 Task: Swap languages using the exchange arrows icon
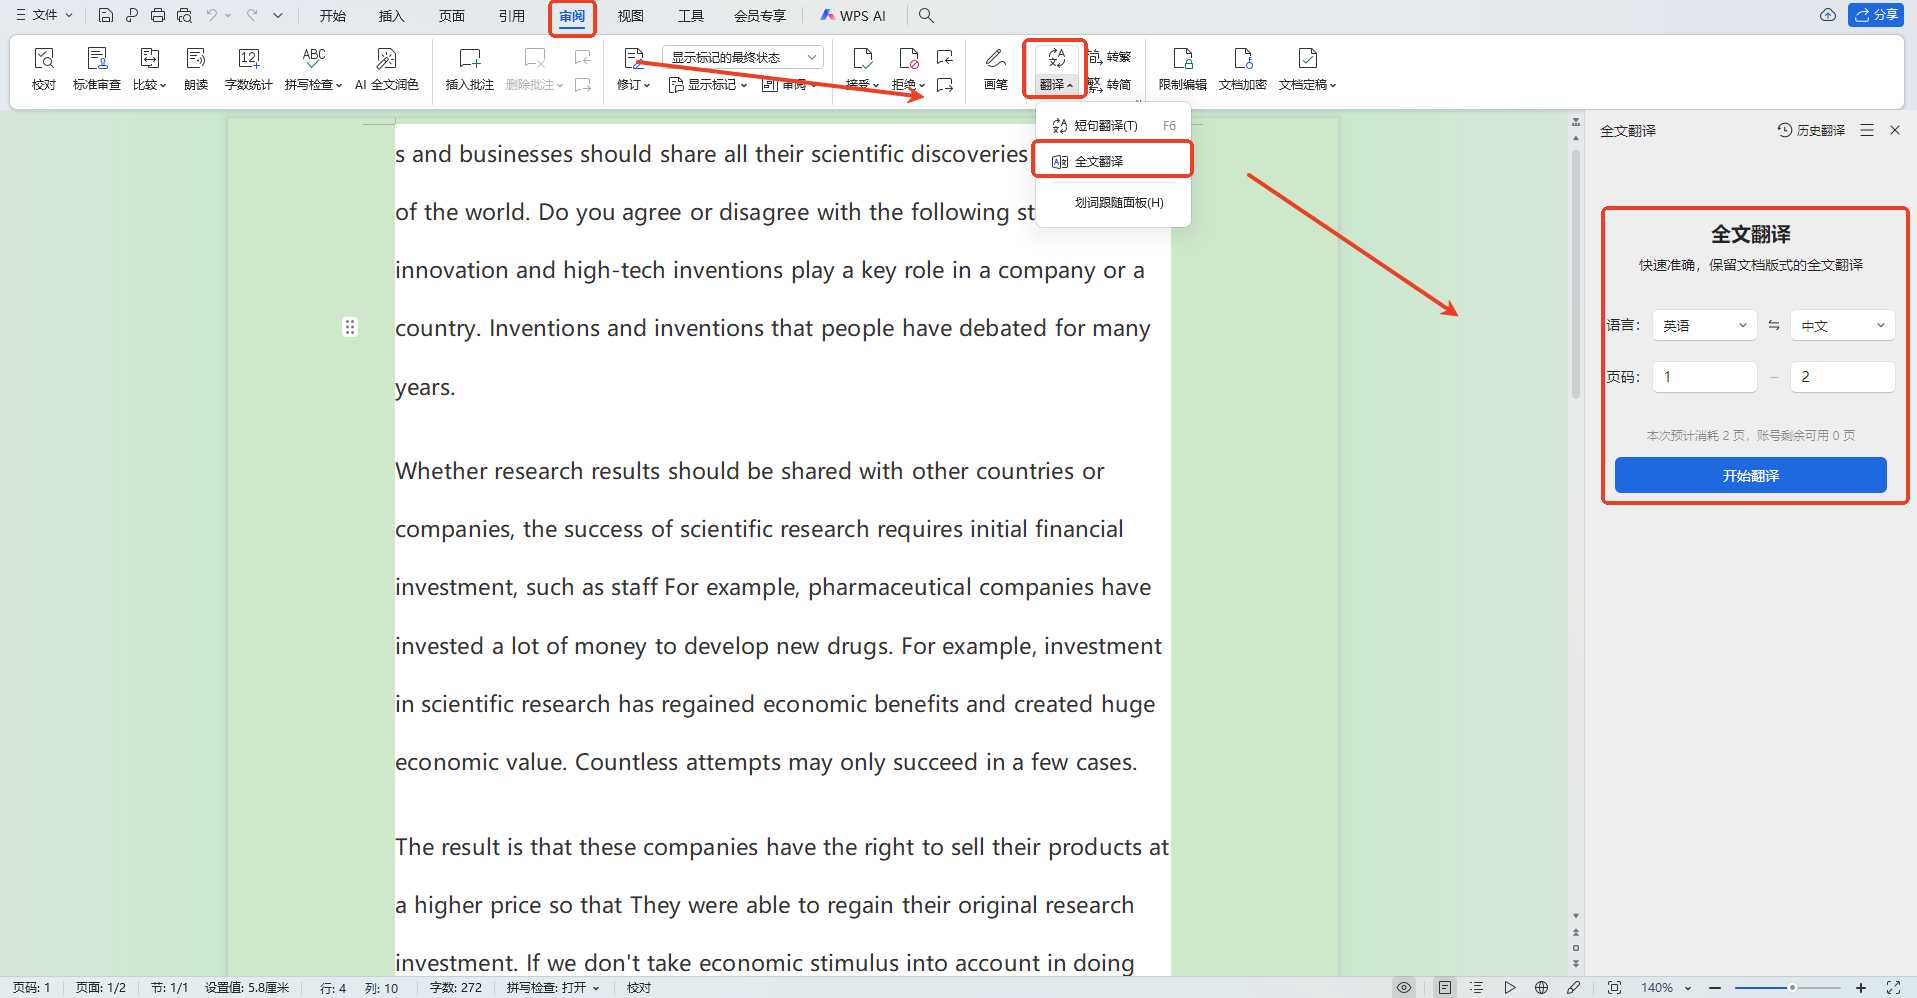(1774, 325)
